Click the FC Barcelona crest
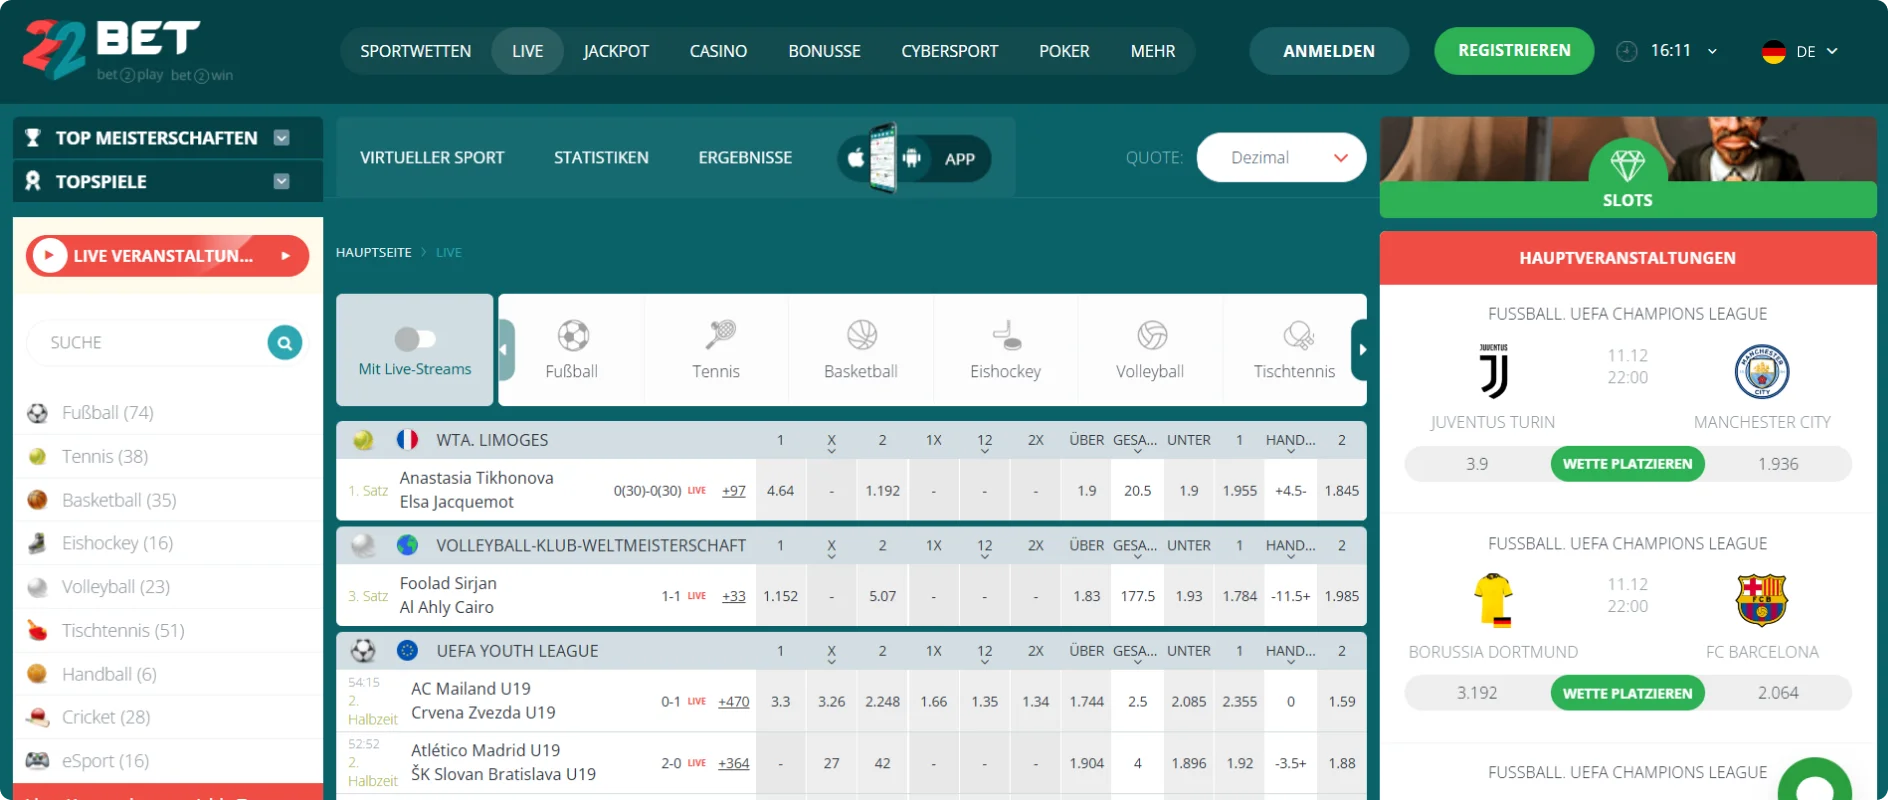This screenshot has height=800, width=1888. 1762,600
